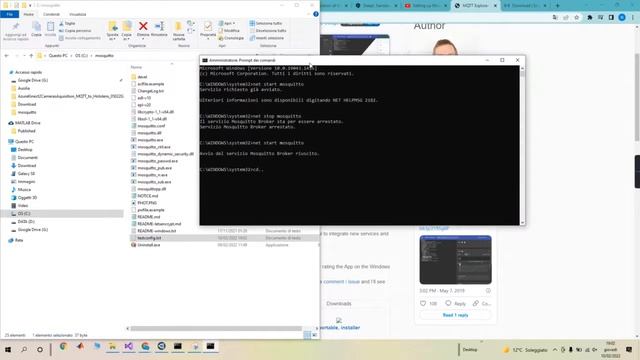Click the Reply button under the tweet
The image size is (640, 360).
[x=456, y=303]
